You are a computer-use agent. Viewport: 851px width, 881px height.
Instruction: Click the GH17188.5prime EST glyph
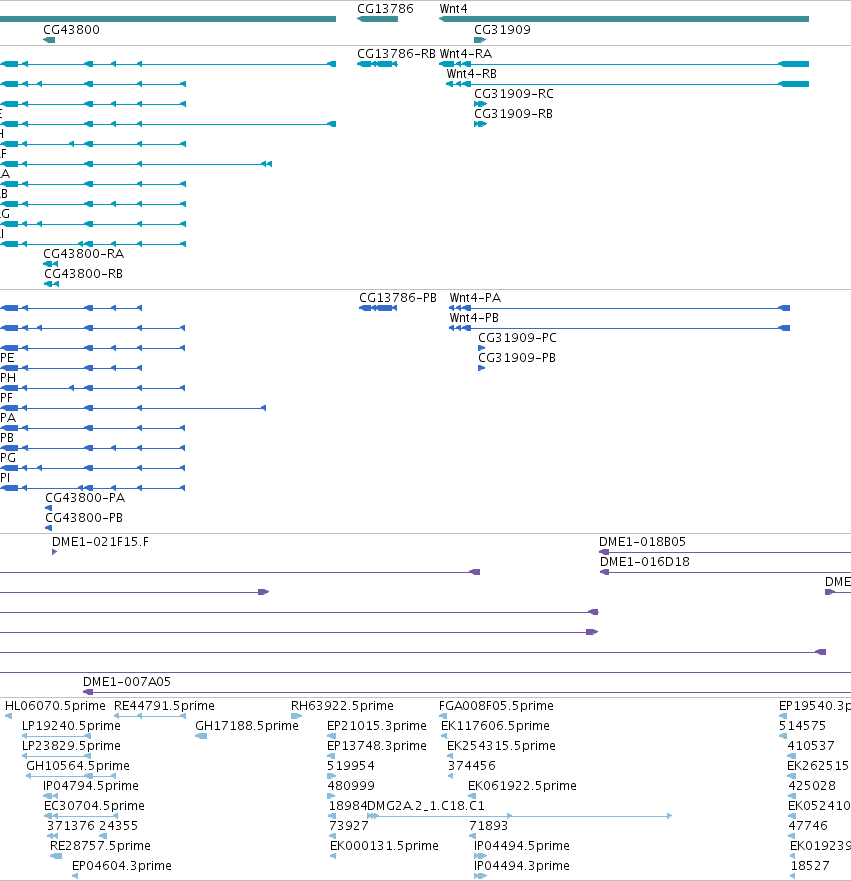201,736
